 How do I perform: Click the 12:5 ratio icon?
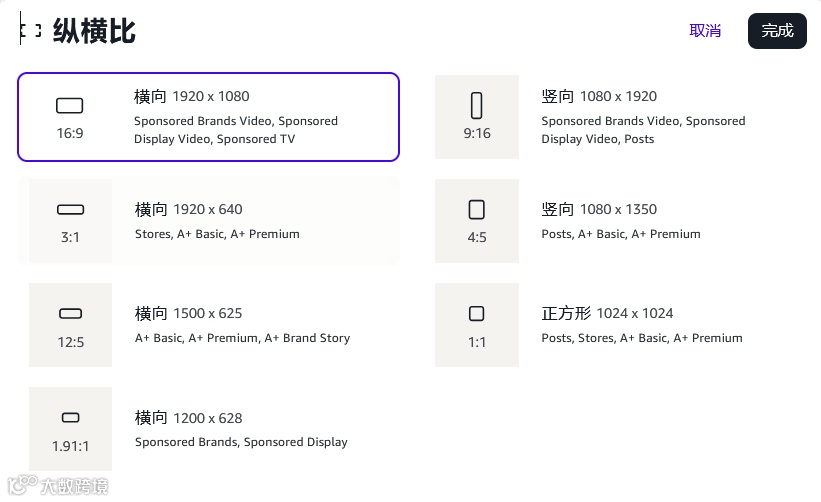(x=70, y=314)
